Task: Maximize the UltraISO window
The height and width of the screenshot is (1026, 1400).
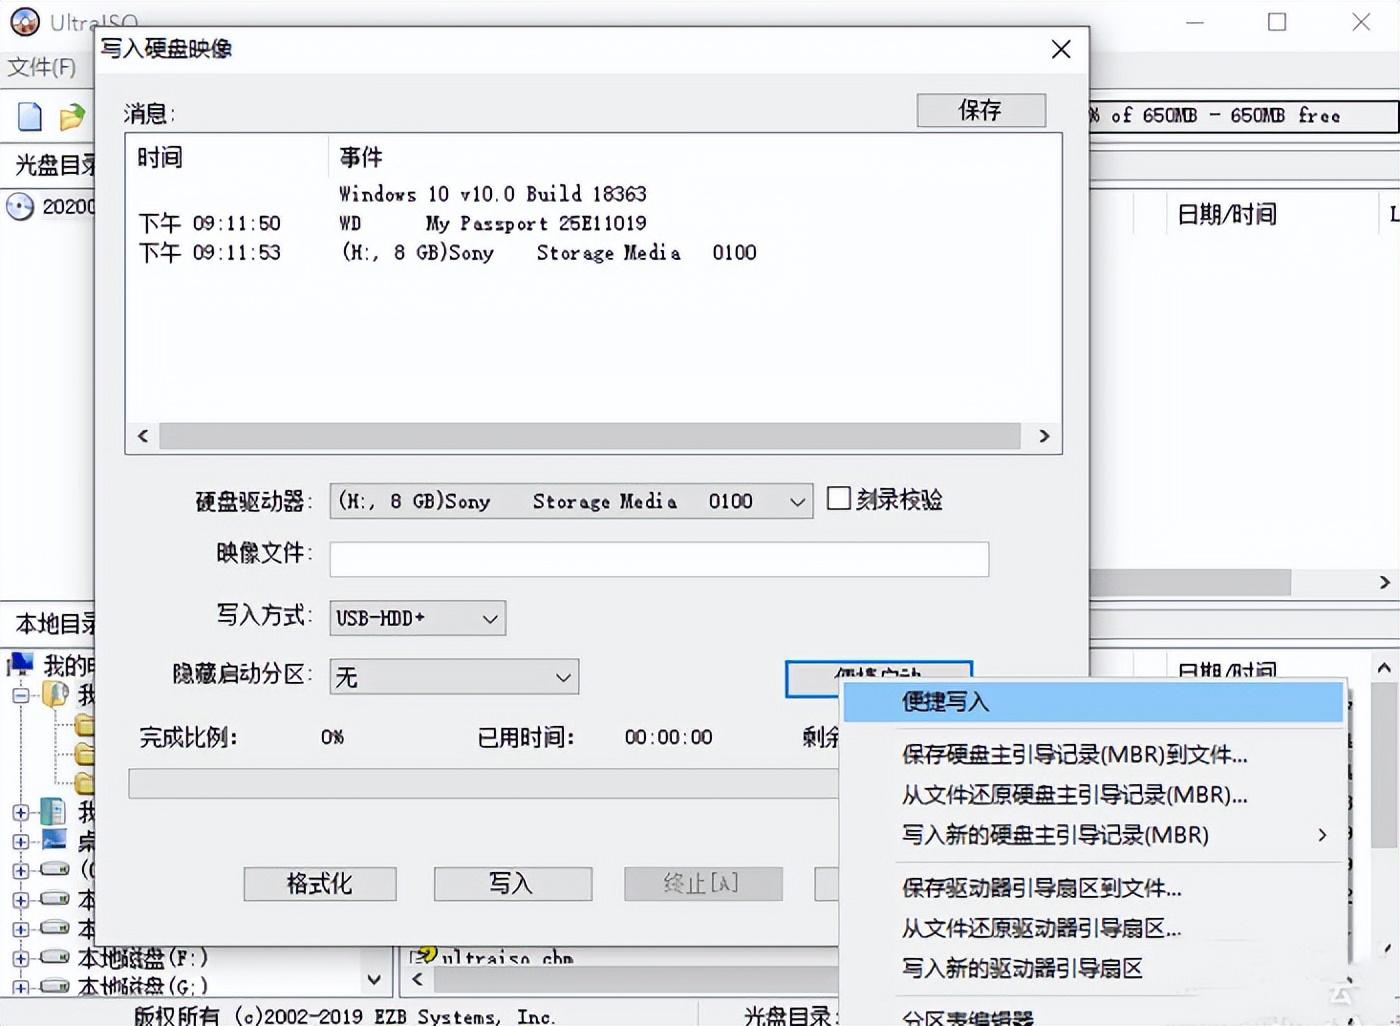Action: (1277, 22)
